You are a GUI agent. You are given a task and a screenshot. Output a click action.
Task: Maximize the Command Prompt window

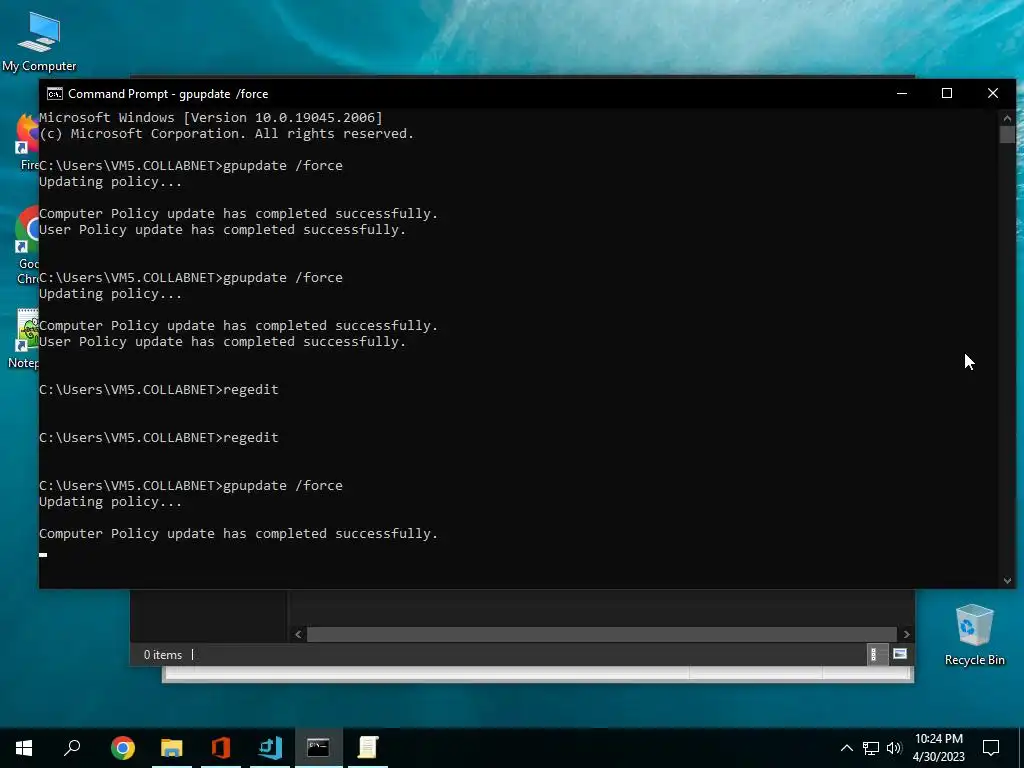tap(947, 93)
